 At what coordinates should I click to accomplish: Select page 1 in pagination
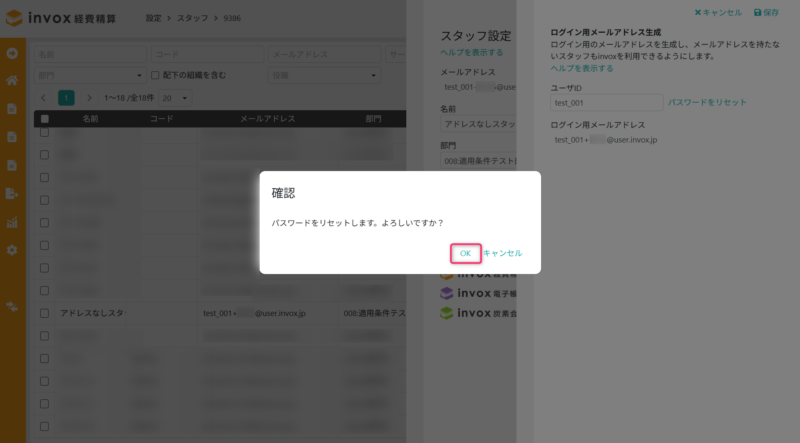tap(66, 98)
